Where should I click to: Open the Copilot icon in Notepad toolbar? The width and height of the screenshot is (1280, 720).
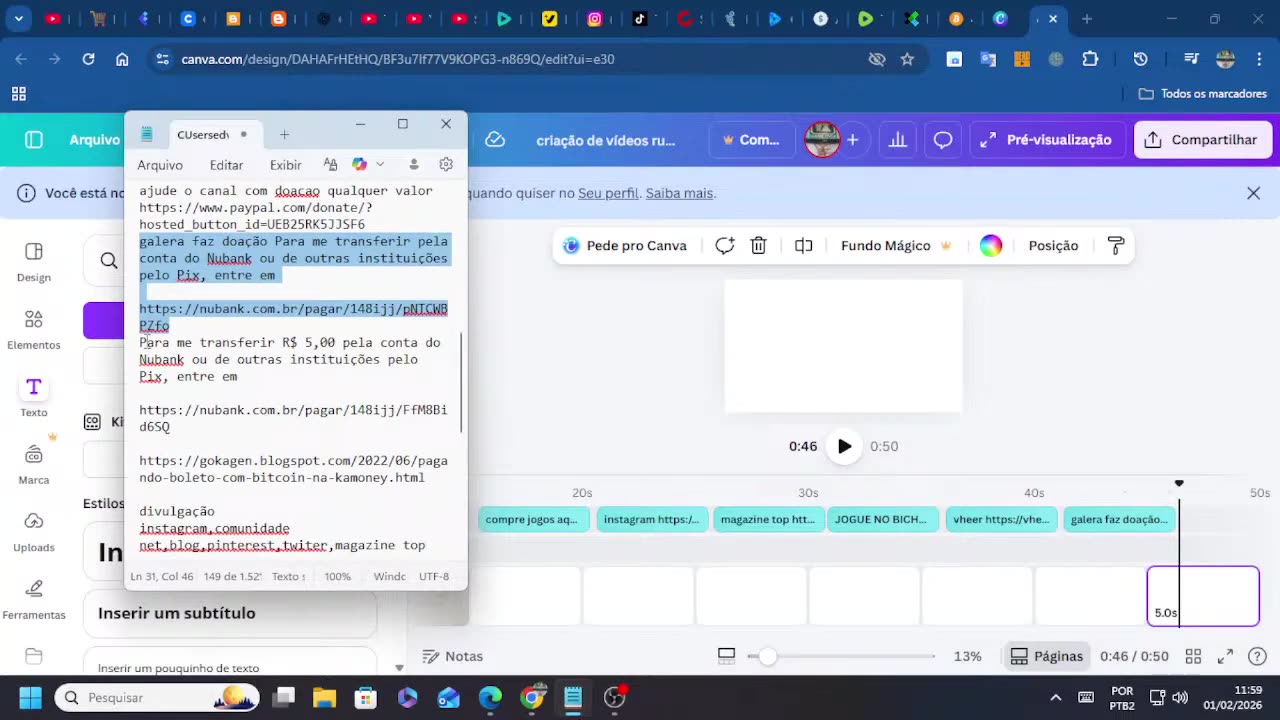(359, 164)
